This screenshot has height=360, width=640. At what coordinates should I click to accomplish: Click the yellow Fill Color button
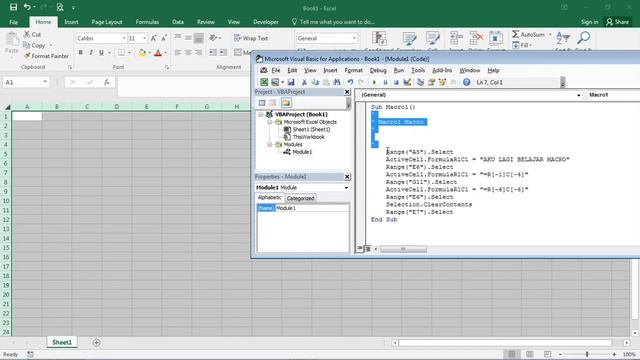tap(142, 53)
